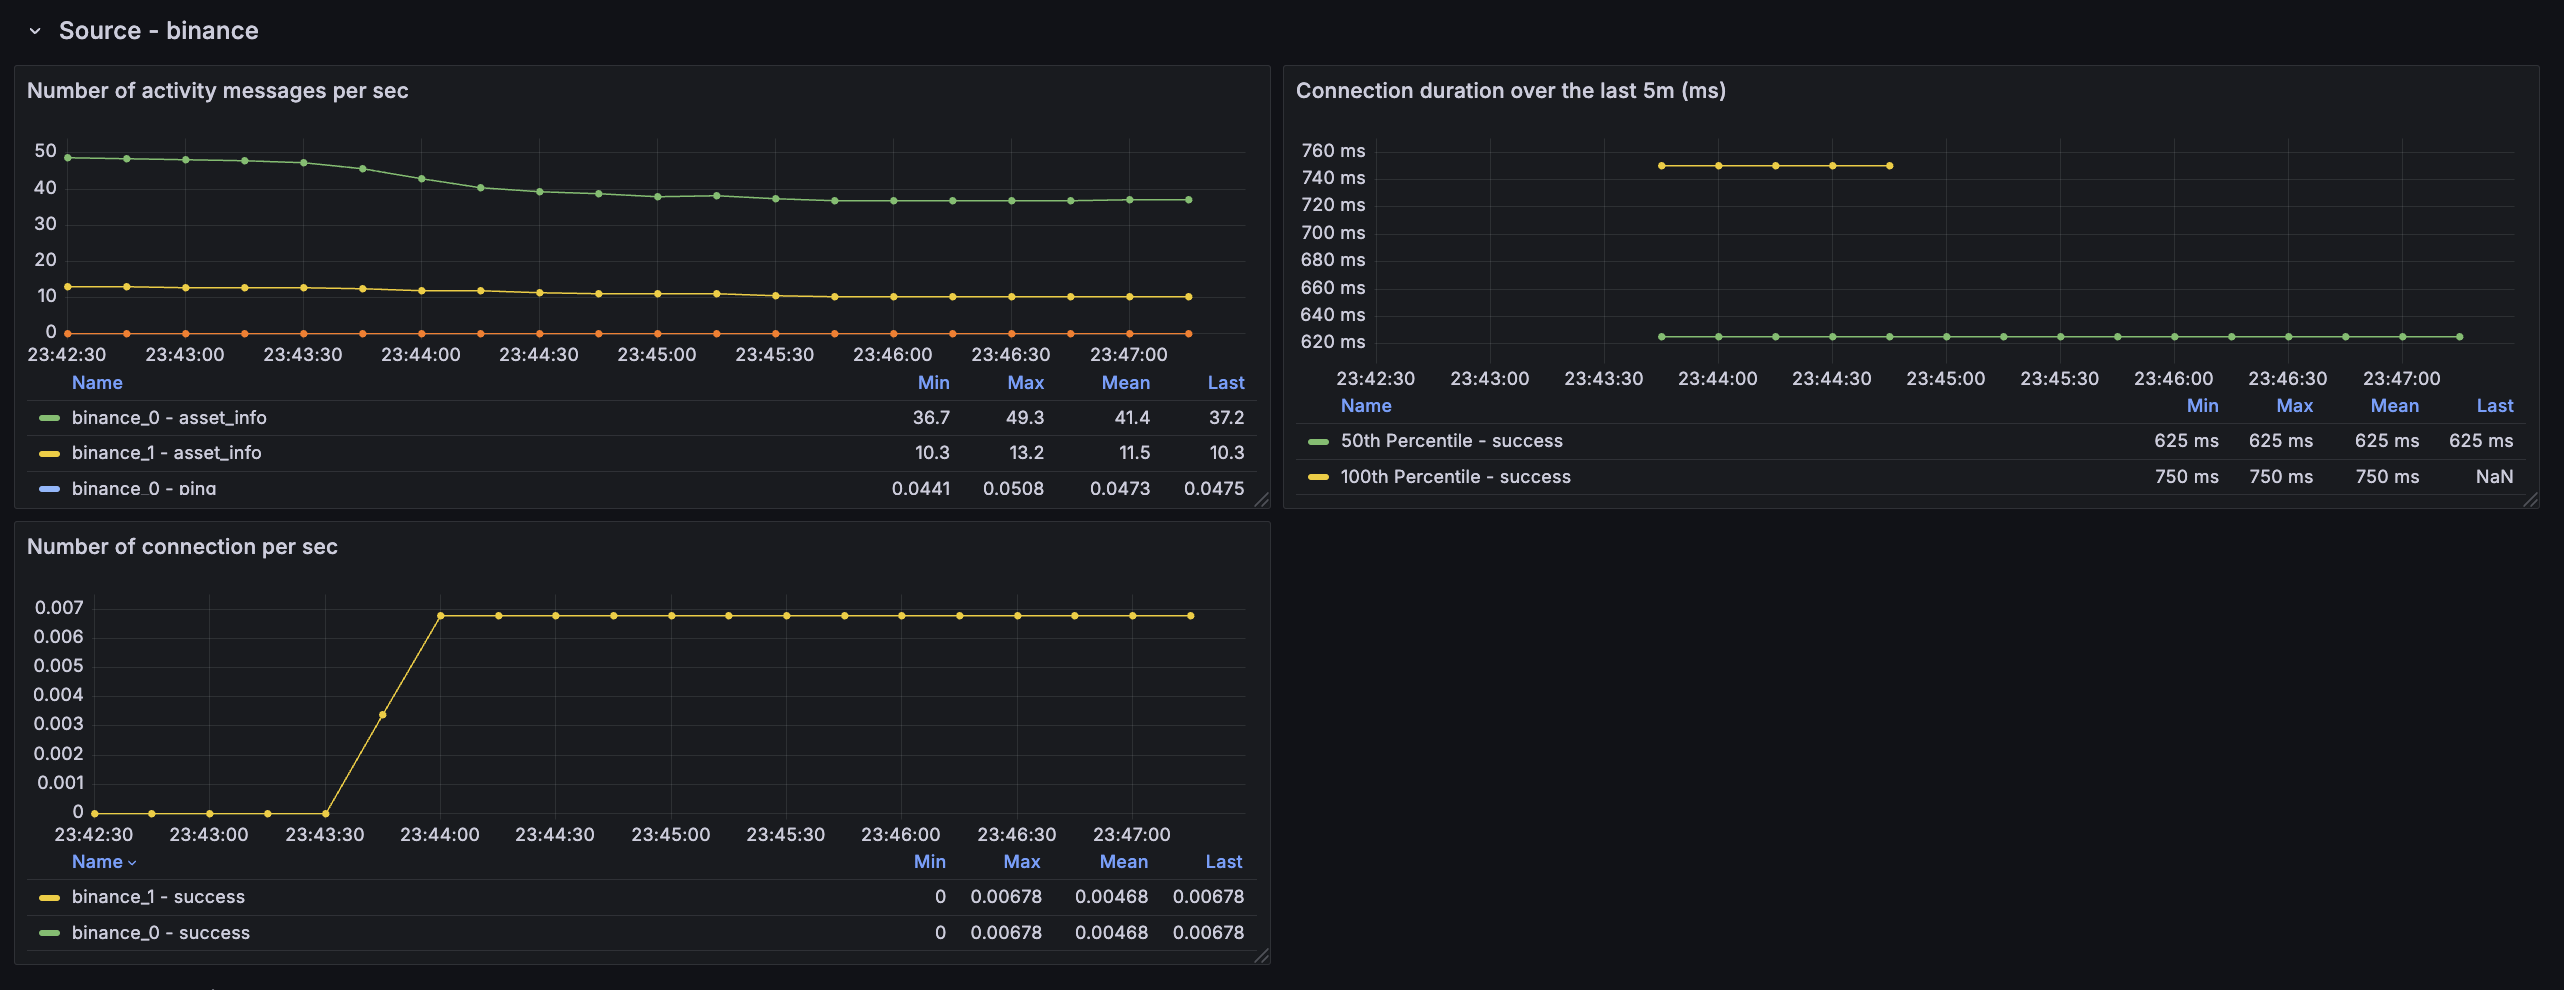Open the 'Number of activity messages per sec' panel title
2564x990 pixels.
(x=217, y=91)
